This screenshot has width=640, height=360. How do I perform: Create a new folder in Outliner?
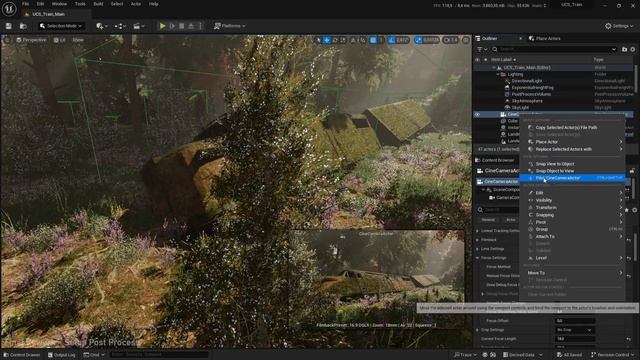[624, 49]
